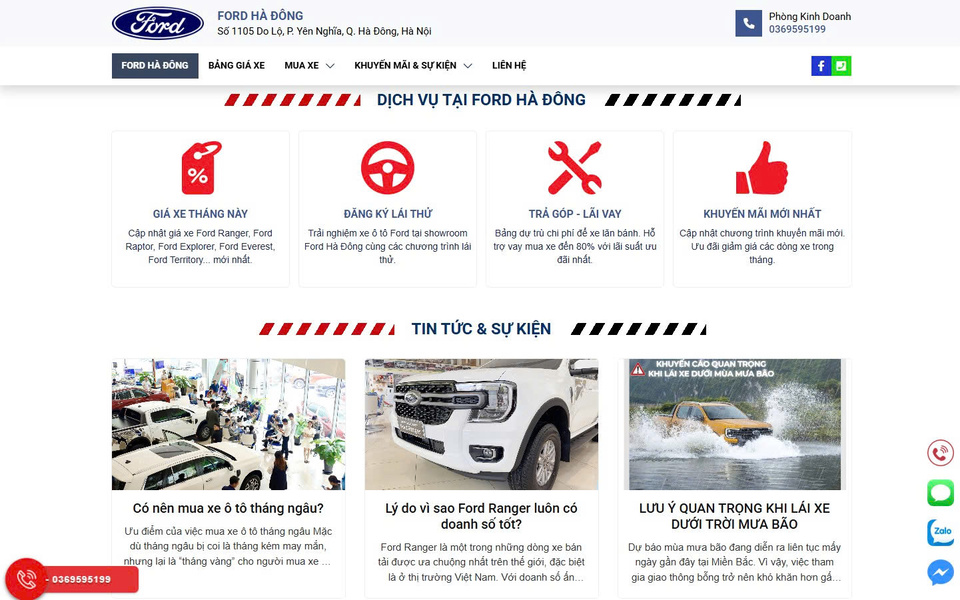This screenshot has height=600, width=960.
Task: Expand the KHUYẾN MÃI & SỰ KIỆN dropdown
Action: point(413,66)
